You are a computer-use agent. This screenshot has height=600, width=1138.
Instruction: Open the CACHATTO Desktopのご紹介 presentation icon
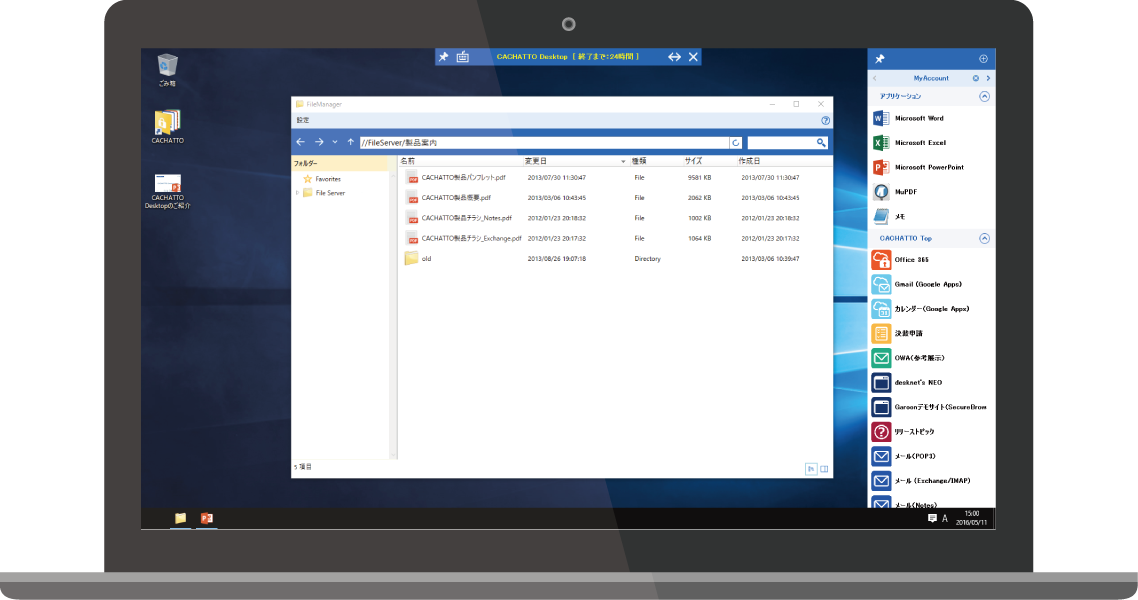tap(168, 191)
